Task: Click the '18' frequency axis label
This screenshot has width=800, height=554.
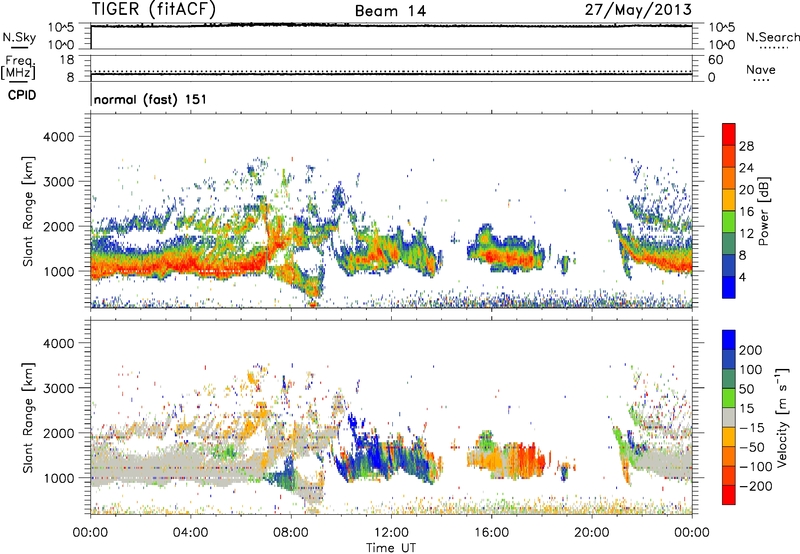Action: point(67,60)
